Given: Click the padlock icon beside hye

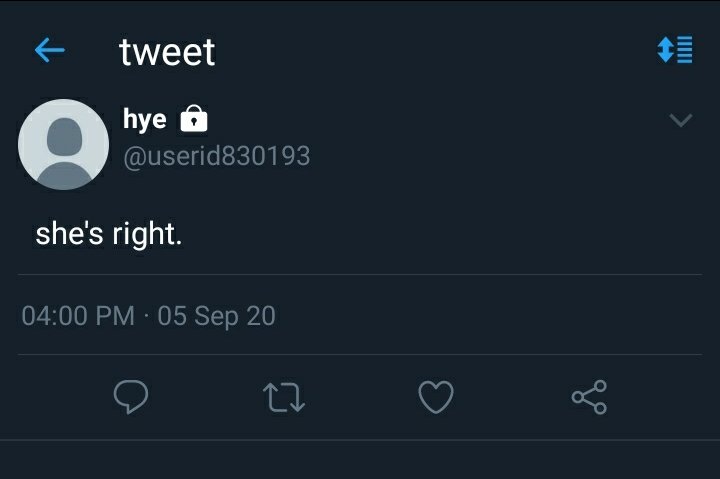Looking at the screenshot, I should click(x=194, y=118).
